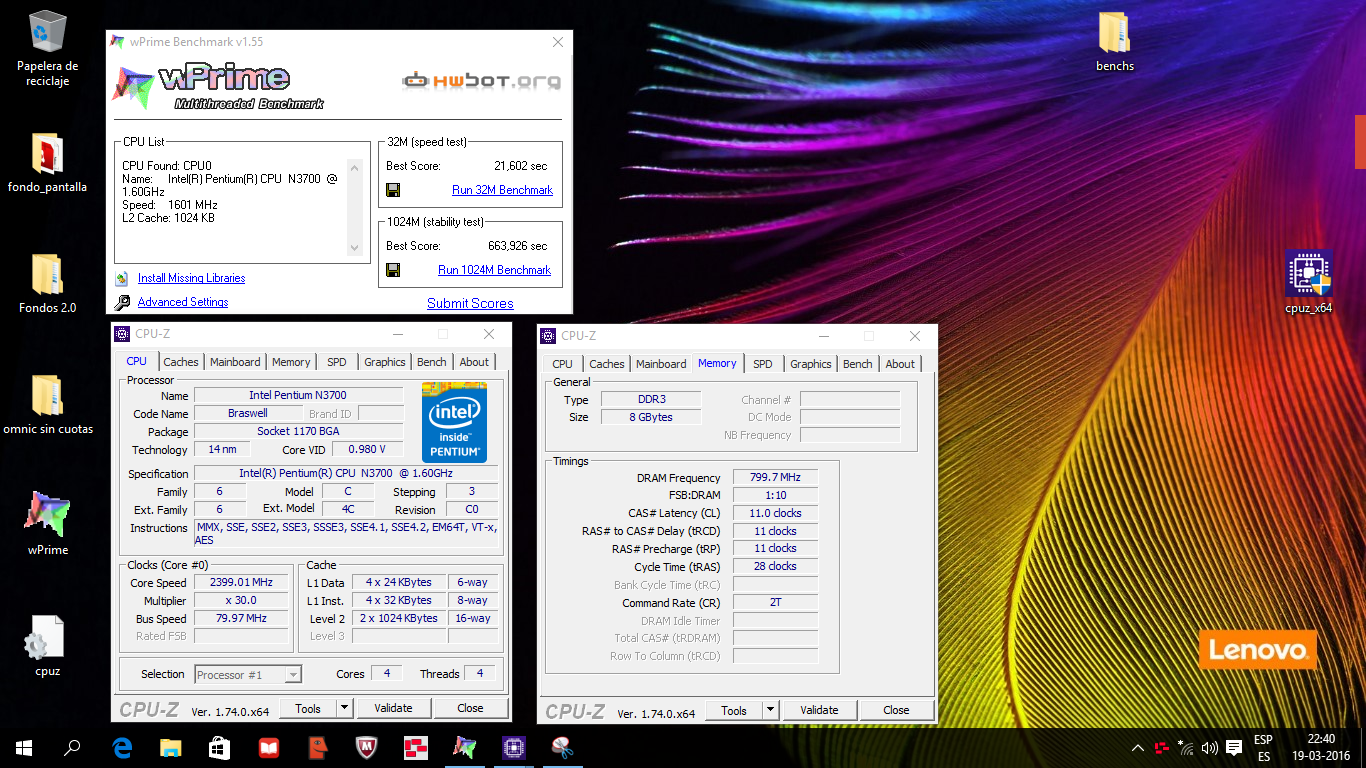
Task: Click the Size 8 GBytes value
Action: (x=651, y=417)
